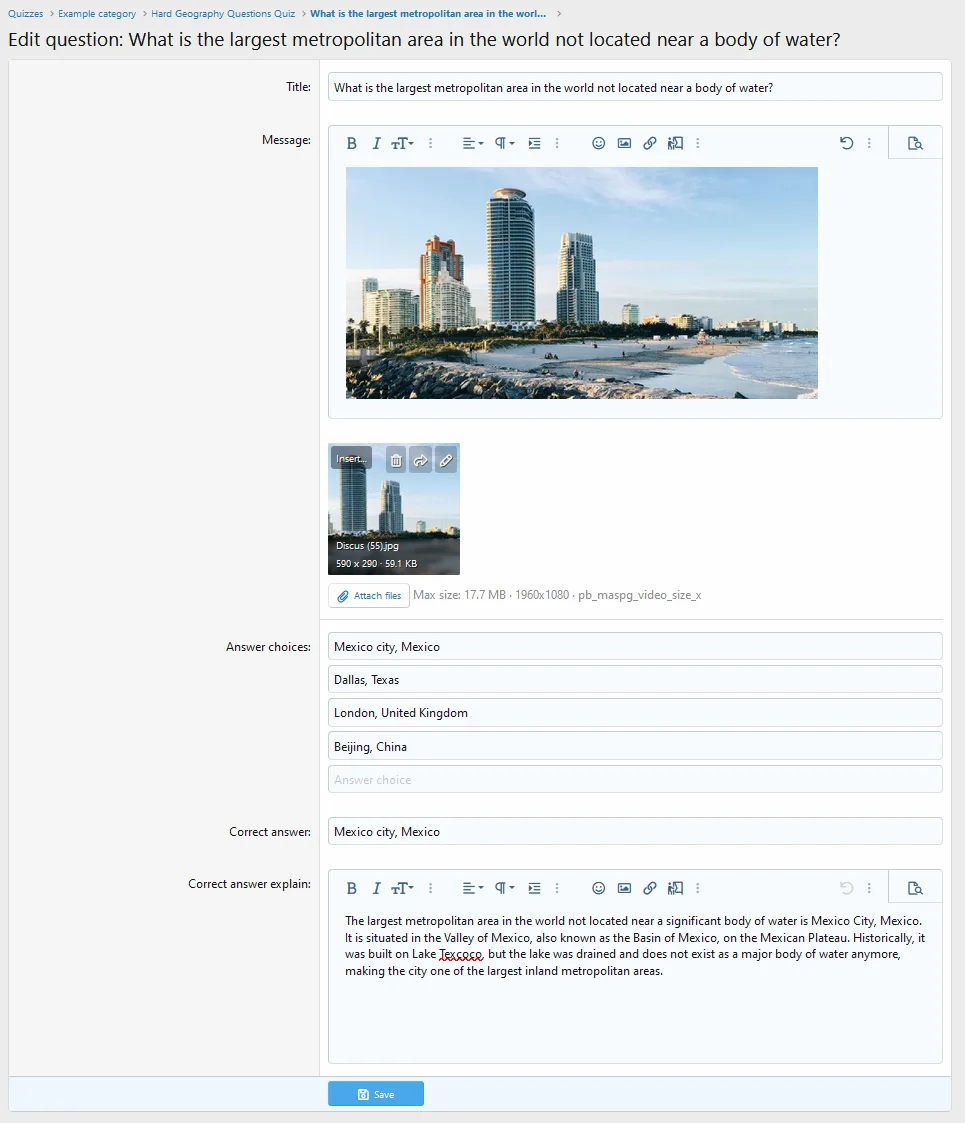Open font size dropdown in Message toolbar
Image resolution: width=965 pixels, height=1123 pixels.
(x=402, y=143)
